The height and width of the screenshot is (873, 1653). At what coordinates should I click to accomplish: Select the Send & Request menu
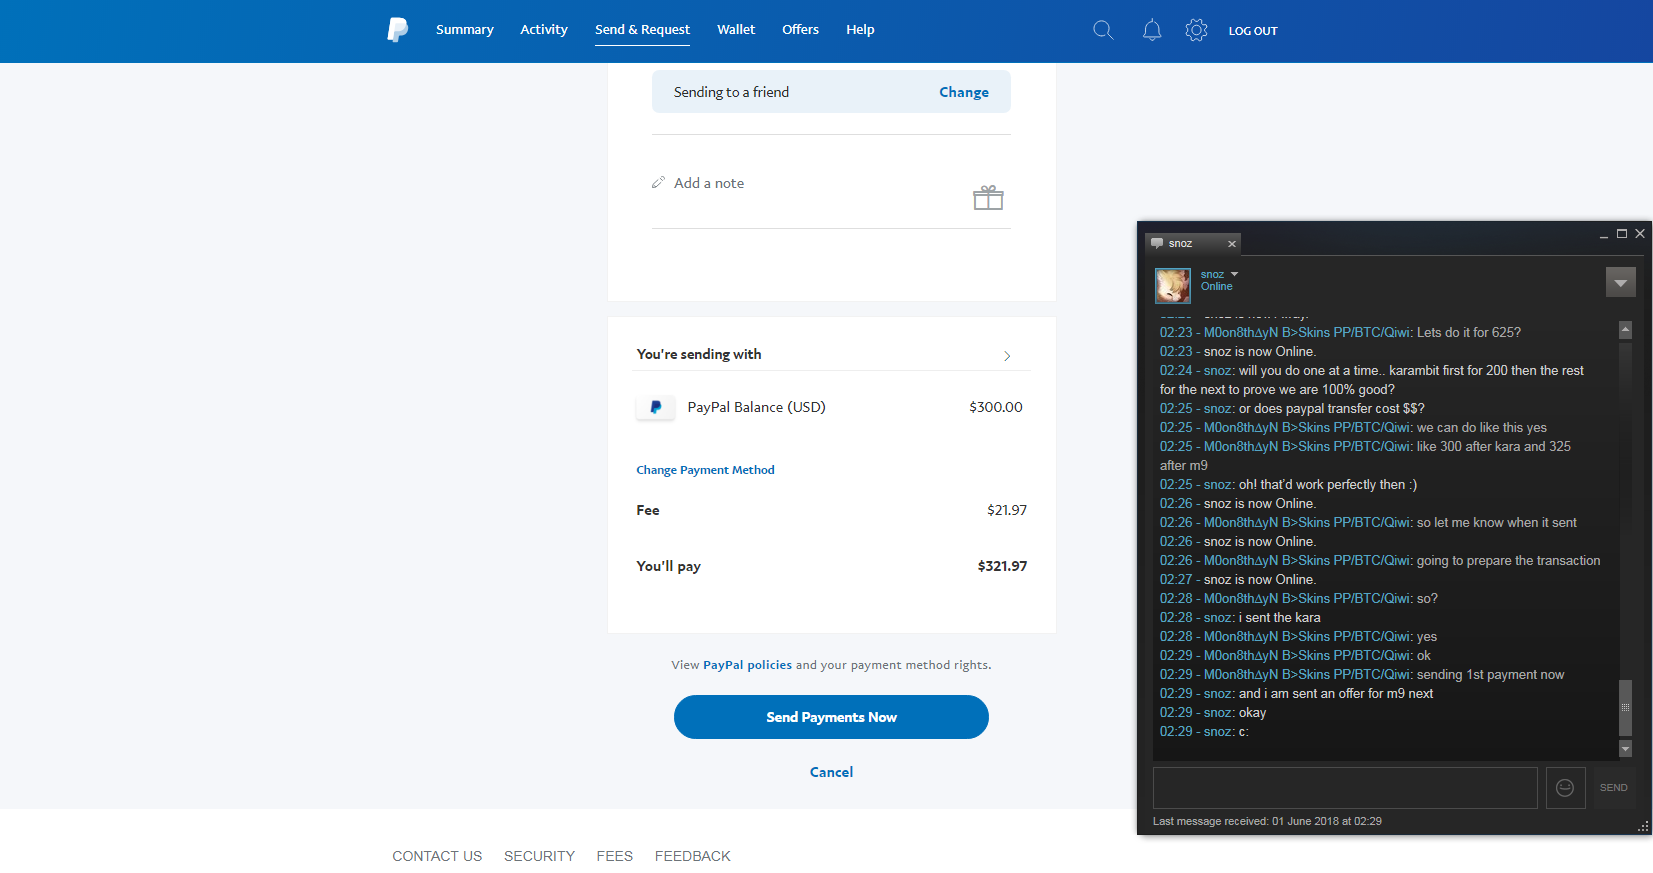[642, 30]
